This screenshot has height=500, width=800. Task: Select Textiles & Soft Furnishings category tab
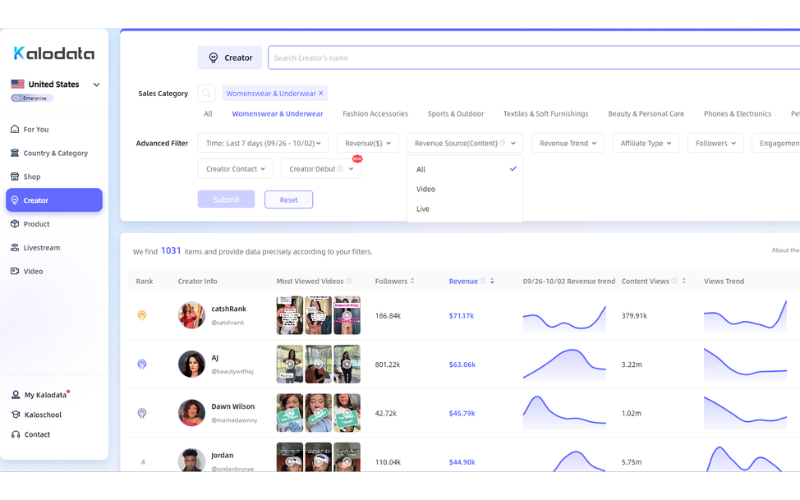coord(546,114)
